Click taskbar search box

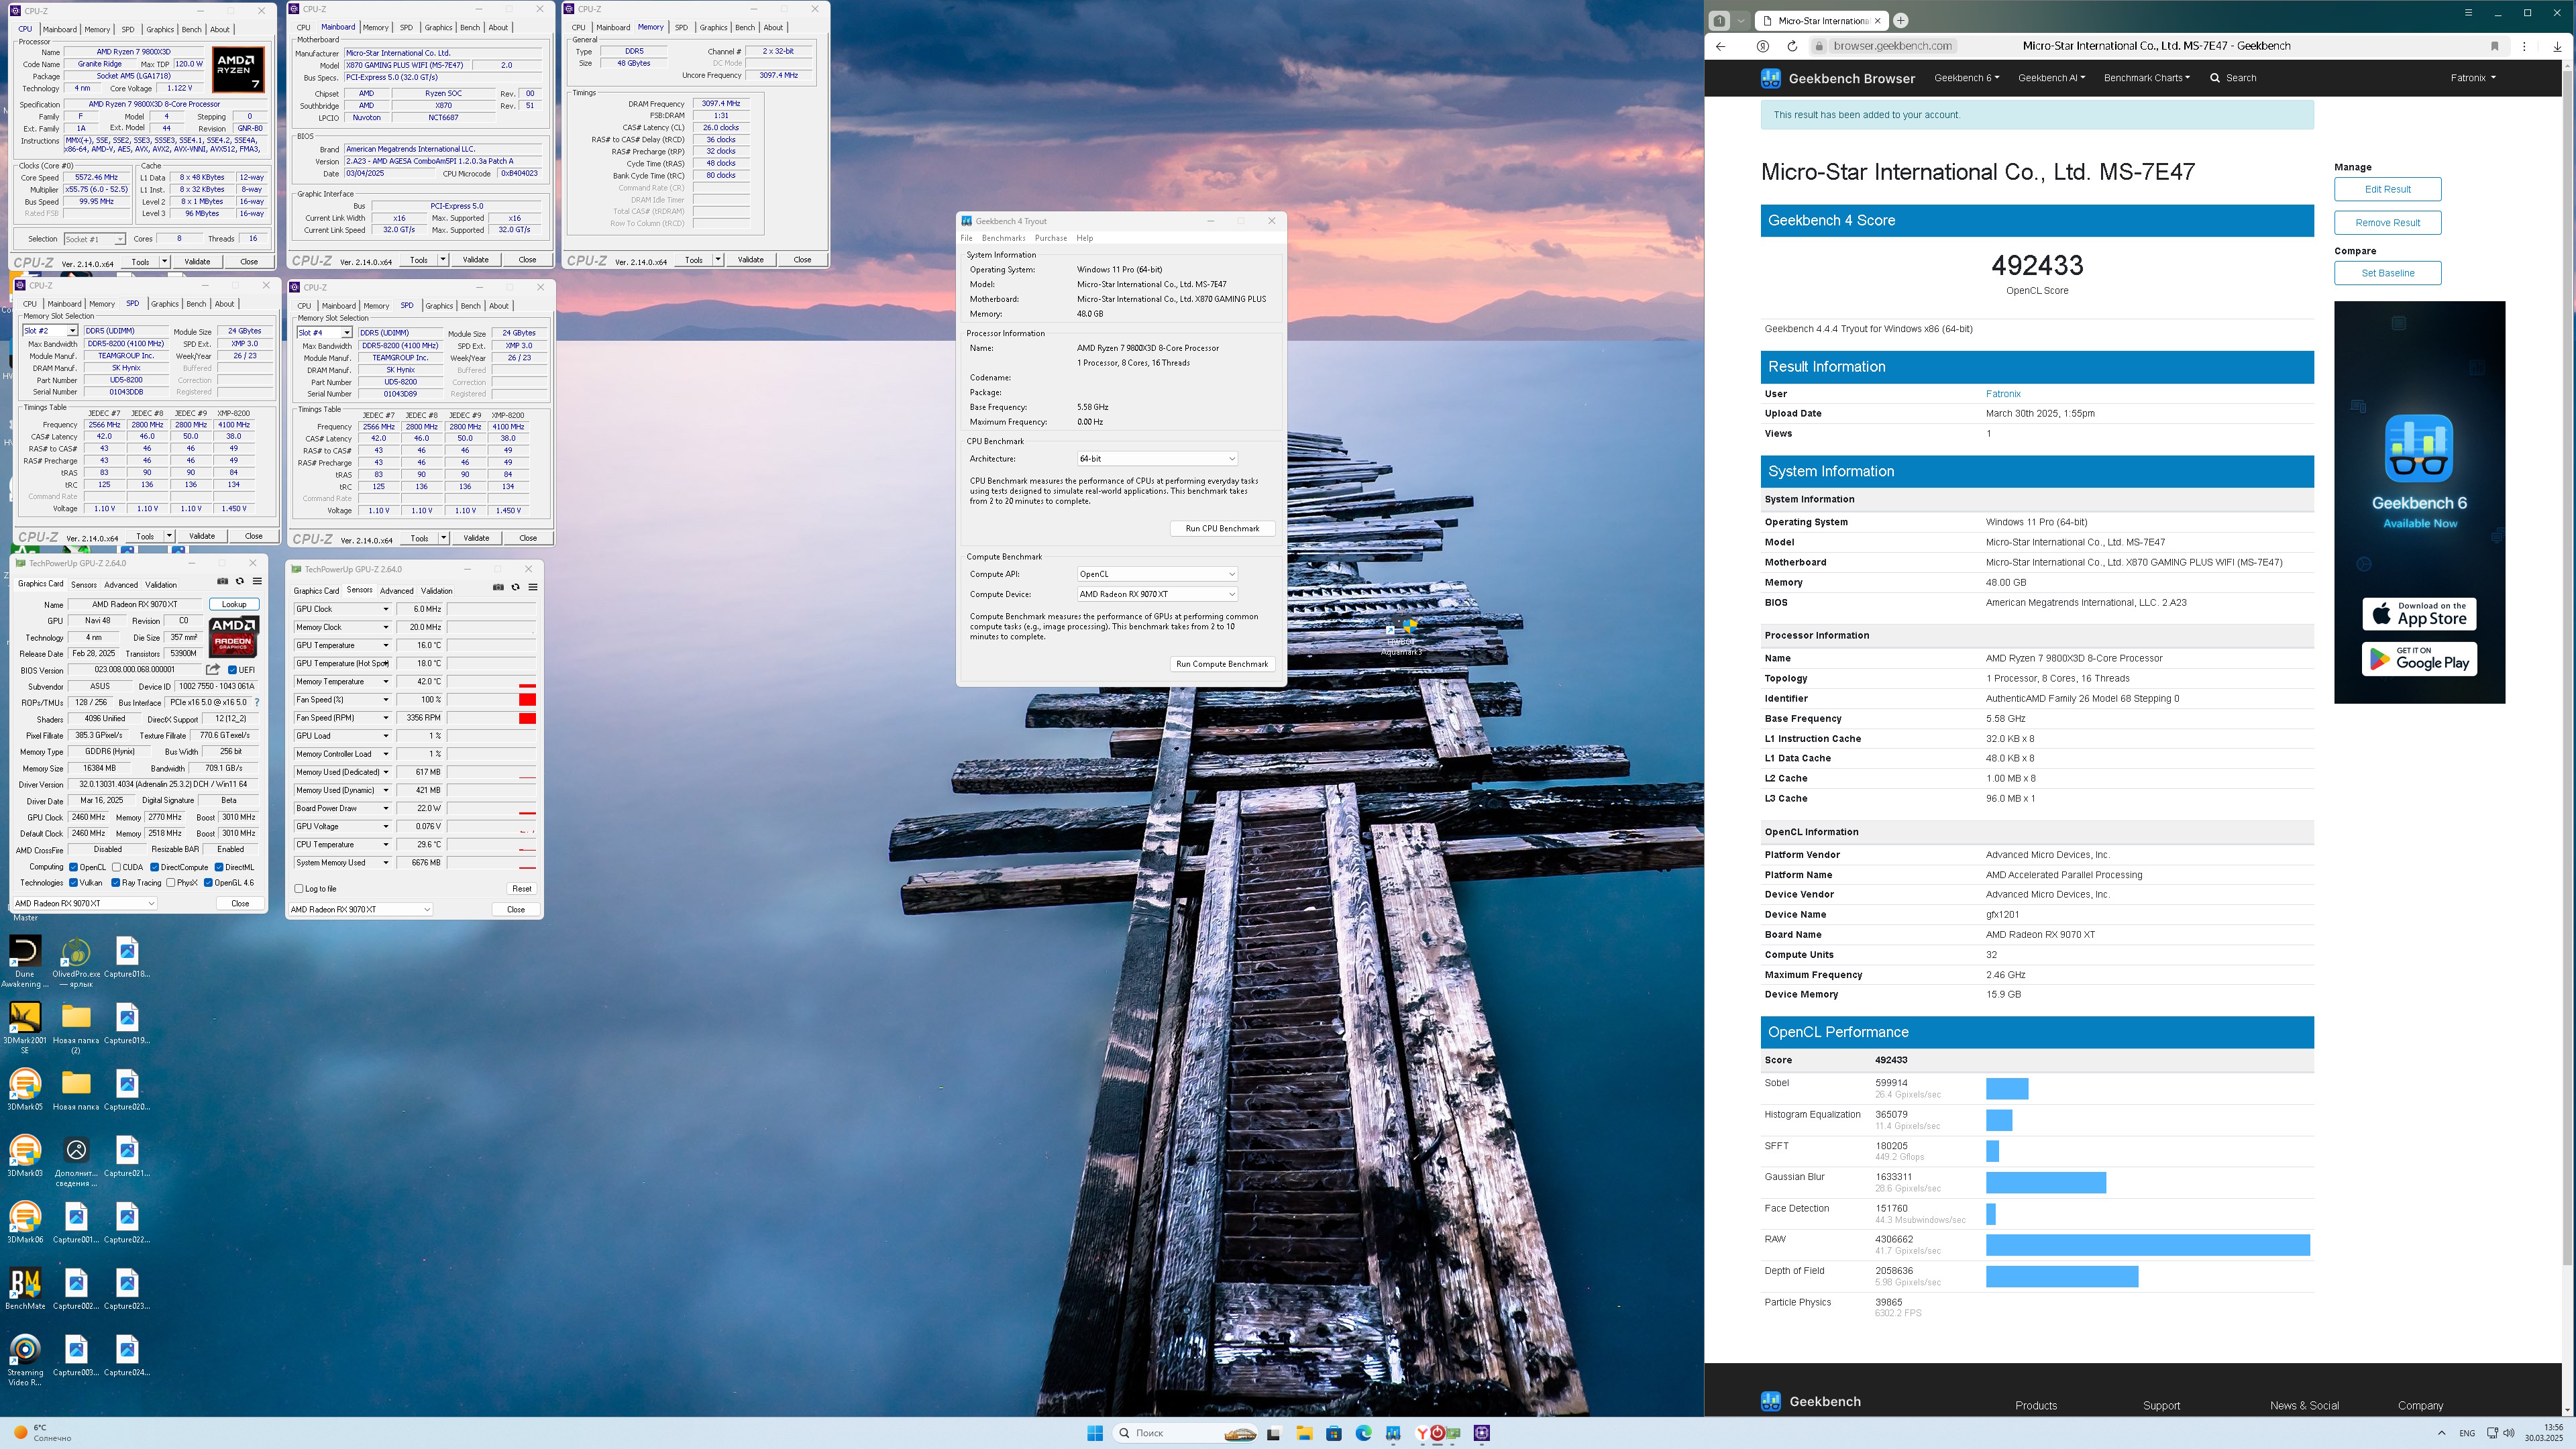pos(1185,1433)
